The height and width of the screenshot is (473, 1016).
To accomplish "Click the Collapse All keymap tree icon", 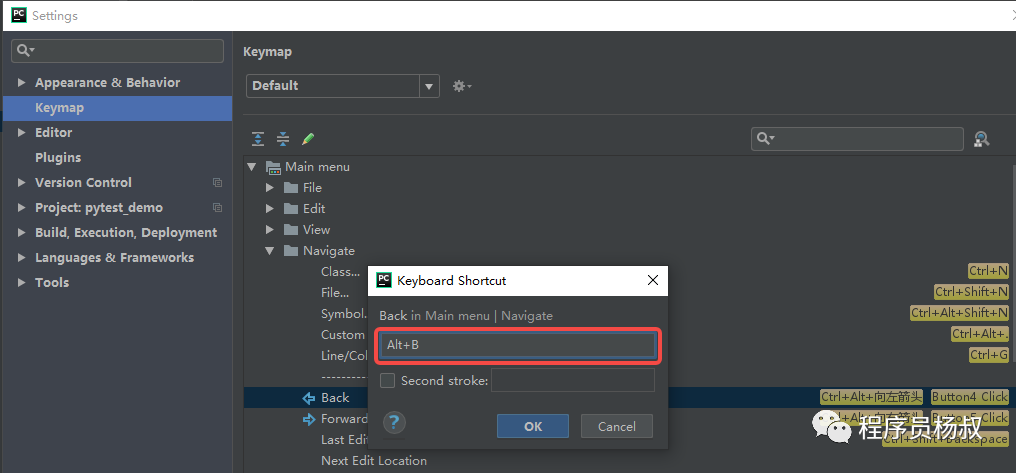I will tap(283, 139).
